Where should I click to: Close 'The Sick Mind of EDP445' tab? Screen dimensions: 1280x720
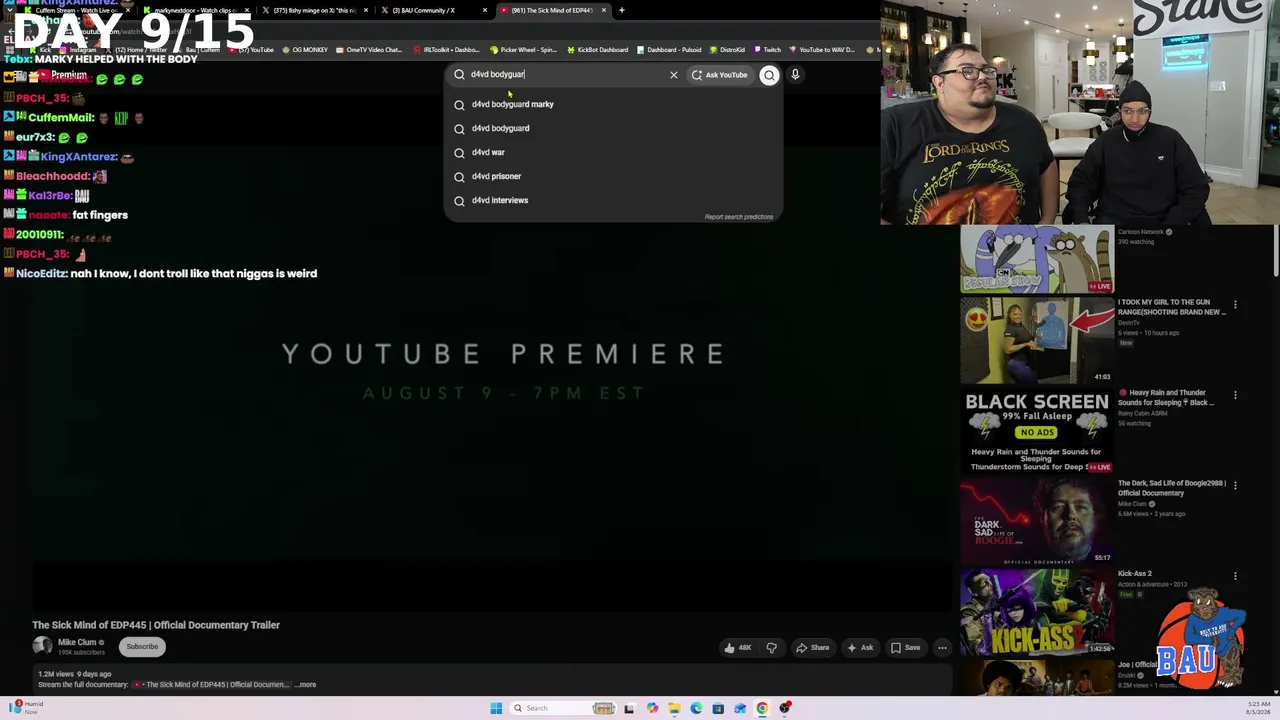tap(604, 10)
